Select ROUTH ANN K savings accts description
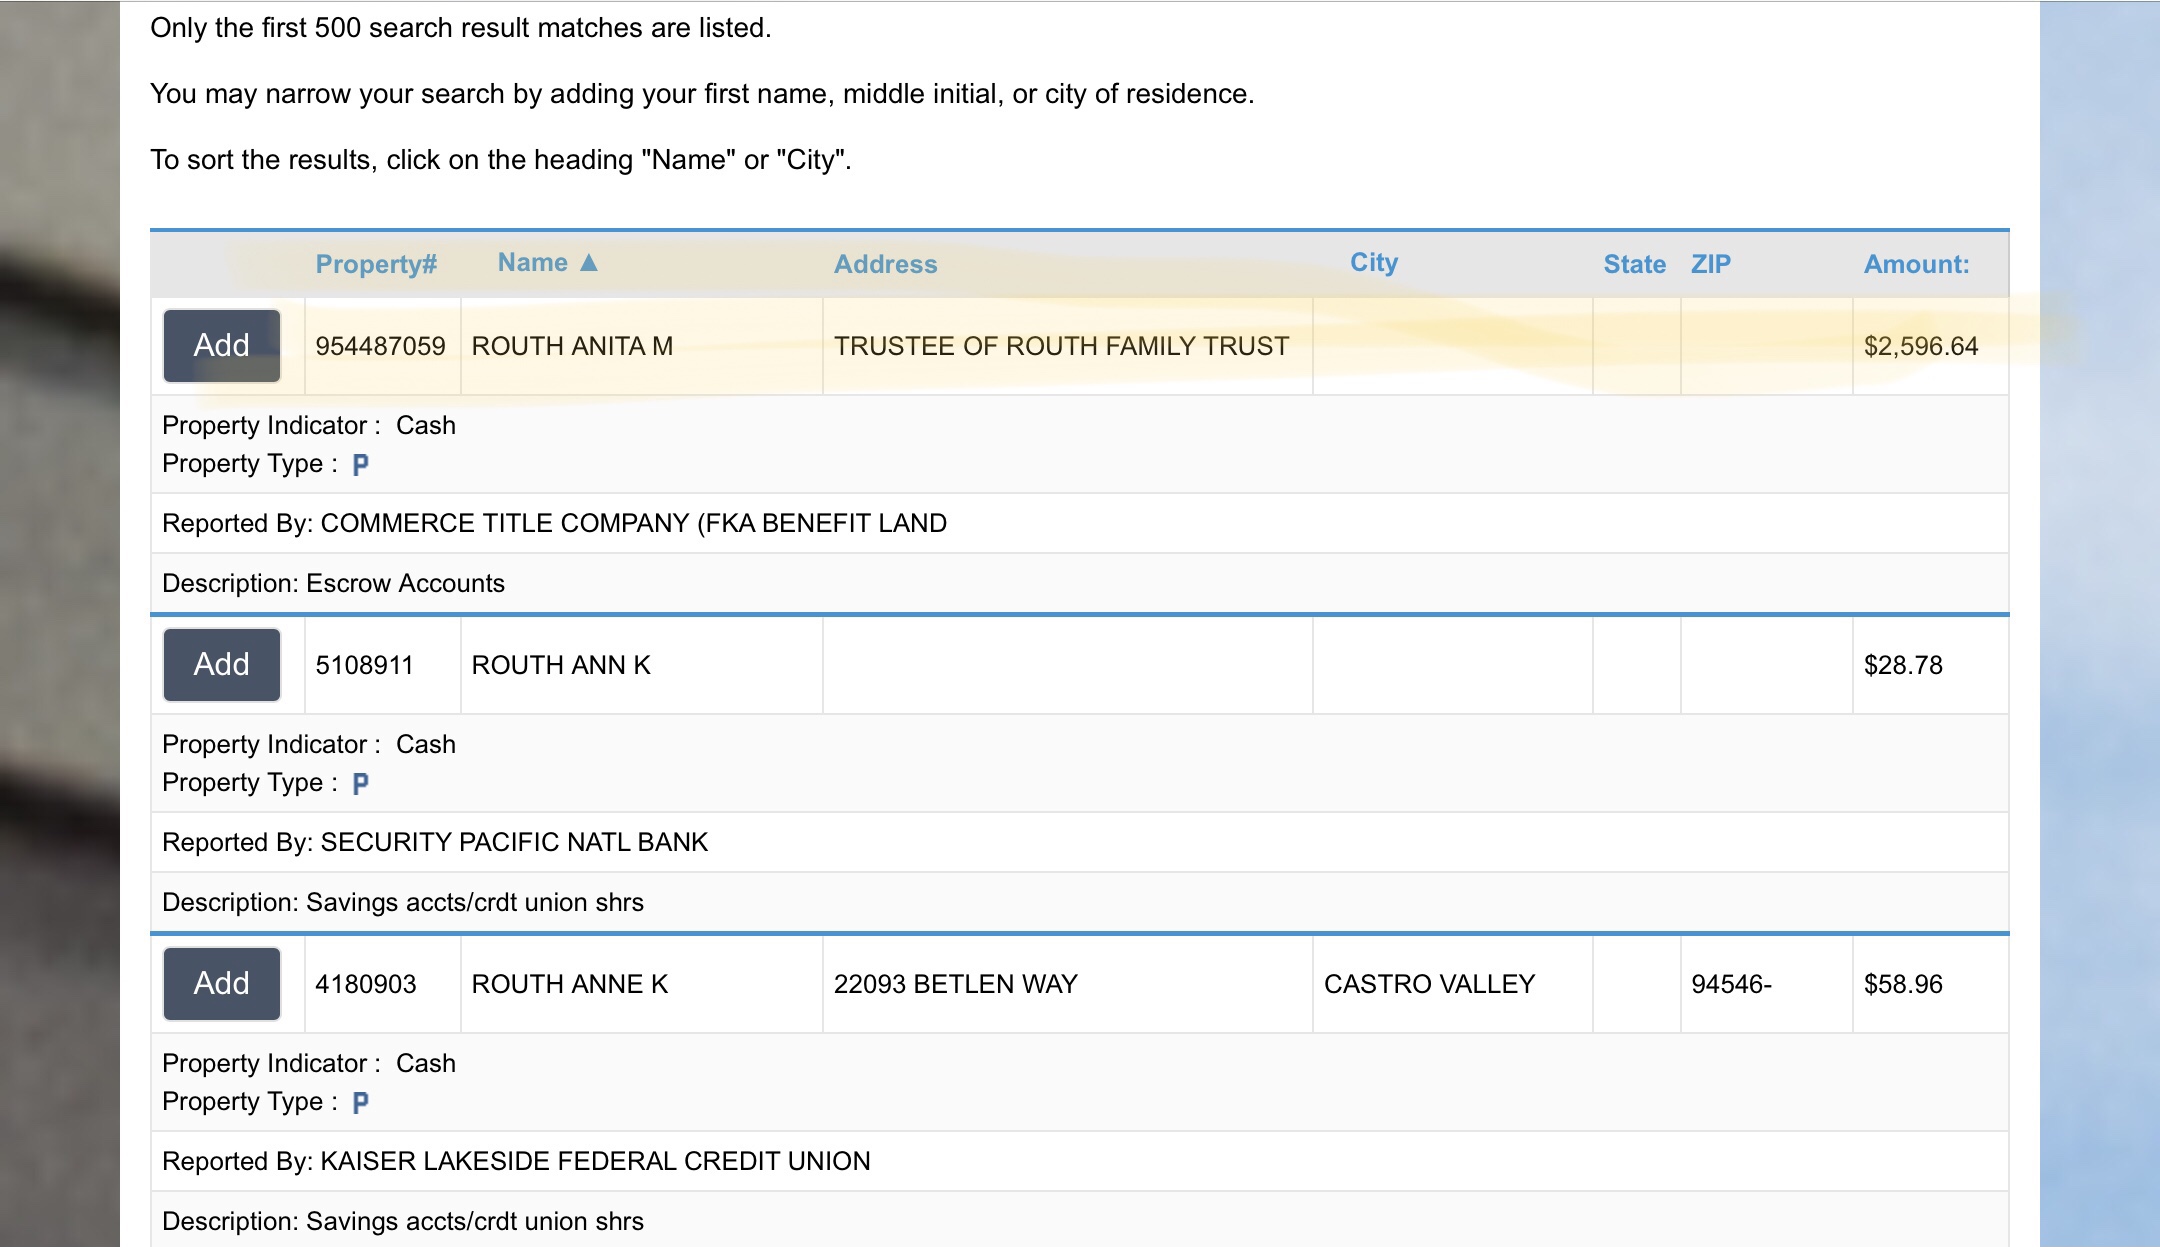2160x1247 pixels. (403, 902)
